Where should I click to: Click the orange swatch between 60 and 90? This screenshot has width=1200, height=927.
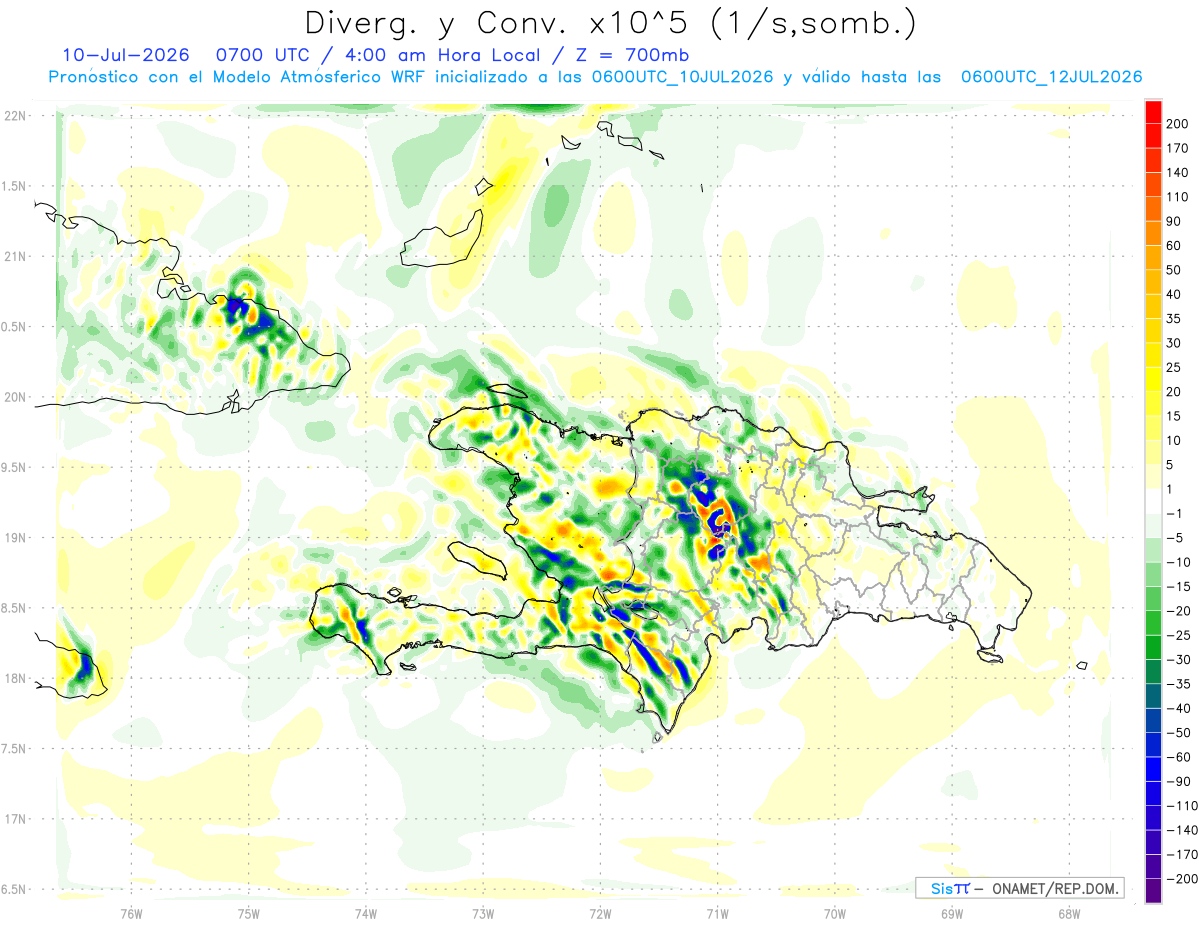1153,233
